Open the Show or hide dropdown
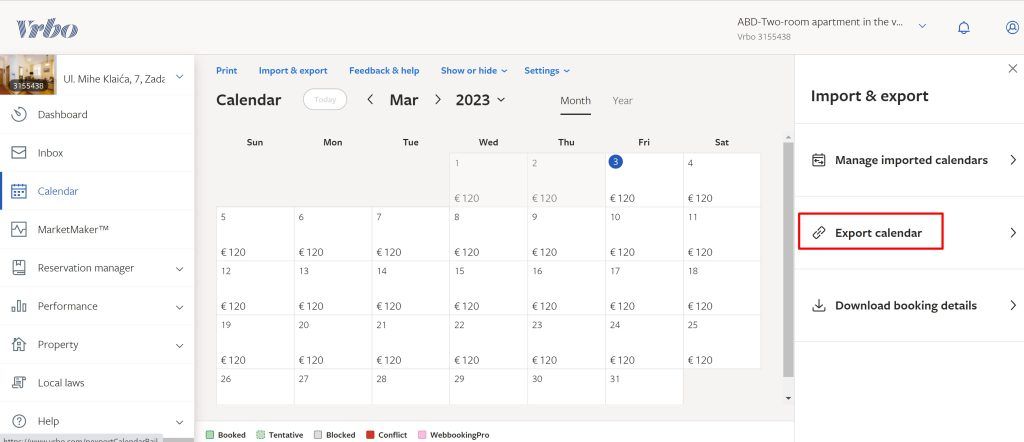Image resolution: width=1024 pixels, height=442 pixels. [x=474, y=71]
